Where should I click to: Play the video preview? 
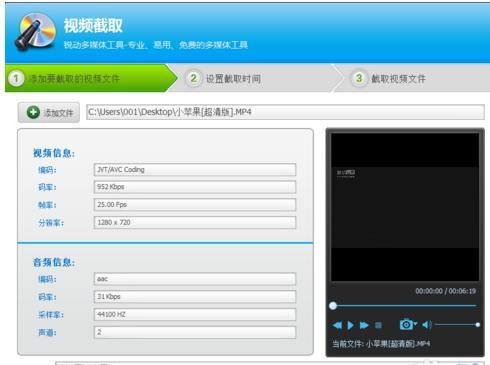[350, 325]
